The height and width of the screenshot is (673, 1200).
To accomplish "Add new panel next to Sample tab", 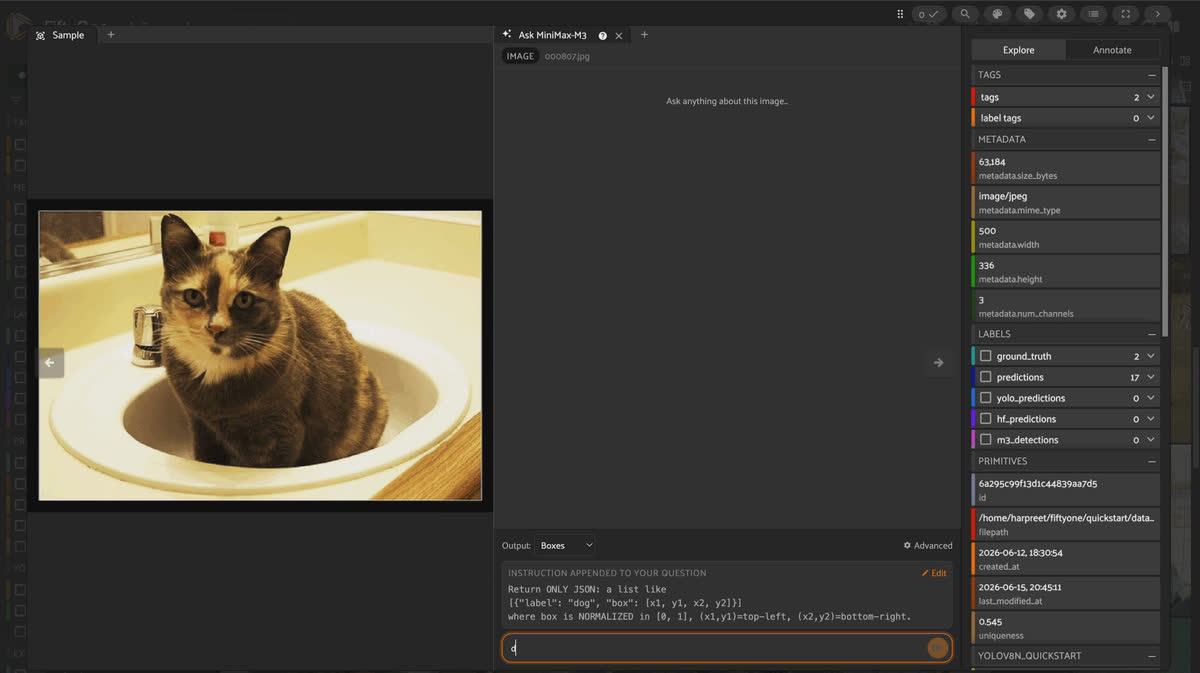I will coord(111,35).
